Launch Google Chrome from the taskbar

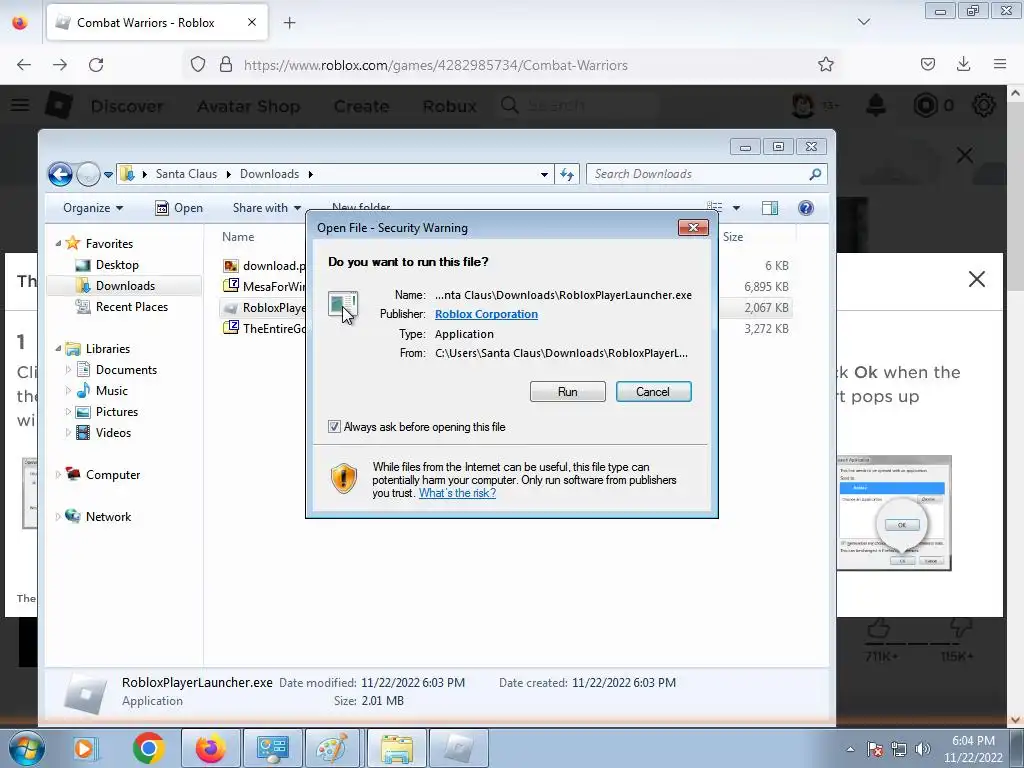point(148,748)
